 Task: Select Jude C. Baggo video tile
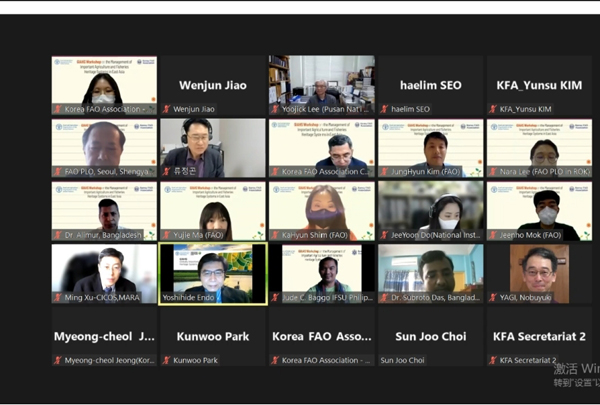point(321,272)
